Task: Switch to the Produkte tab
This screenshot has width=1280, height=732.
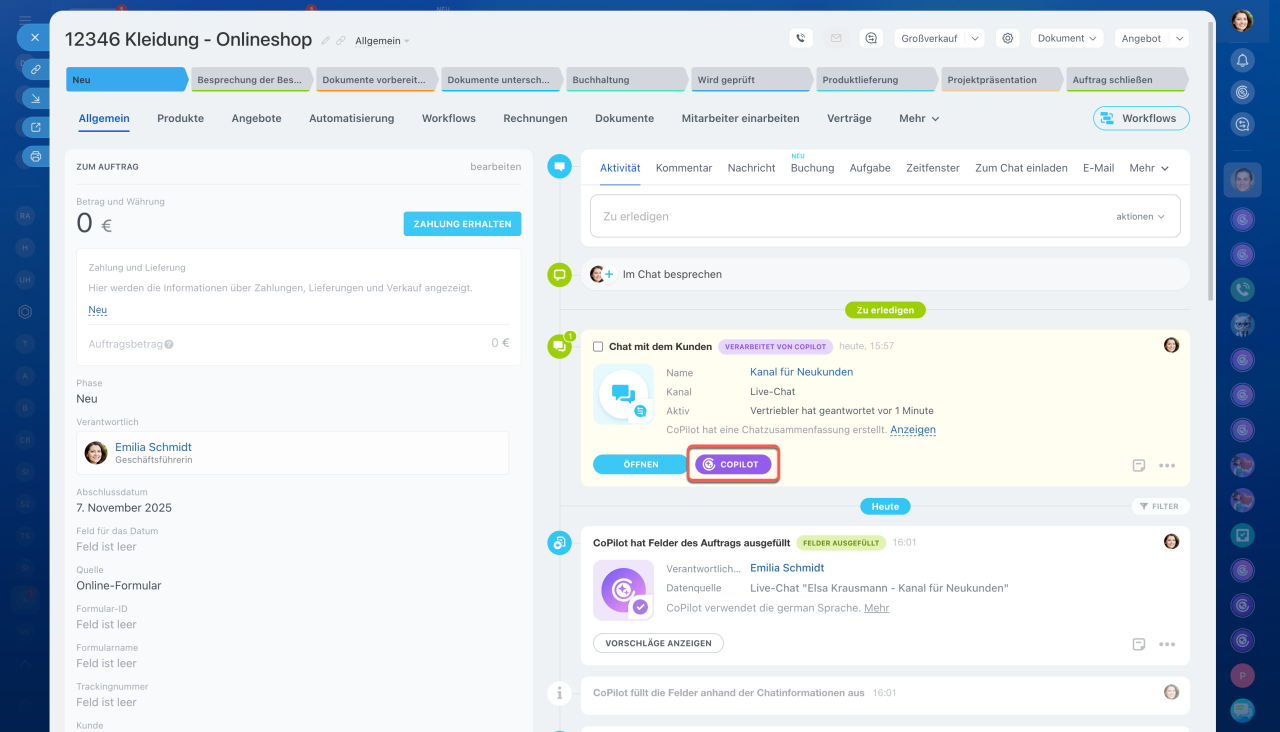Action: pos(180,118)
